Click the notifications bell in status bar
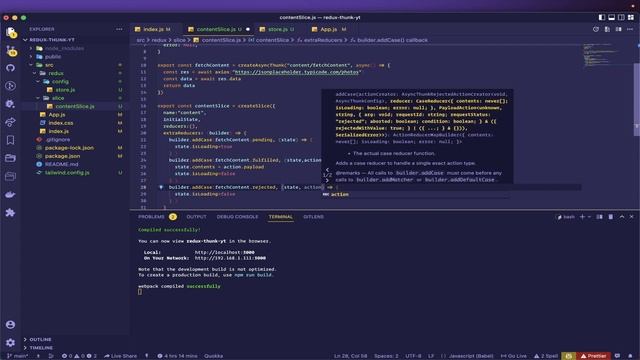 631,356
